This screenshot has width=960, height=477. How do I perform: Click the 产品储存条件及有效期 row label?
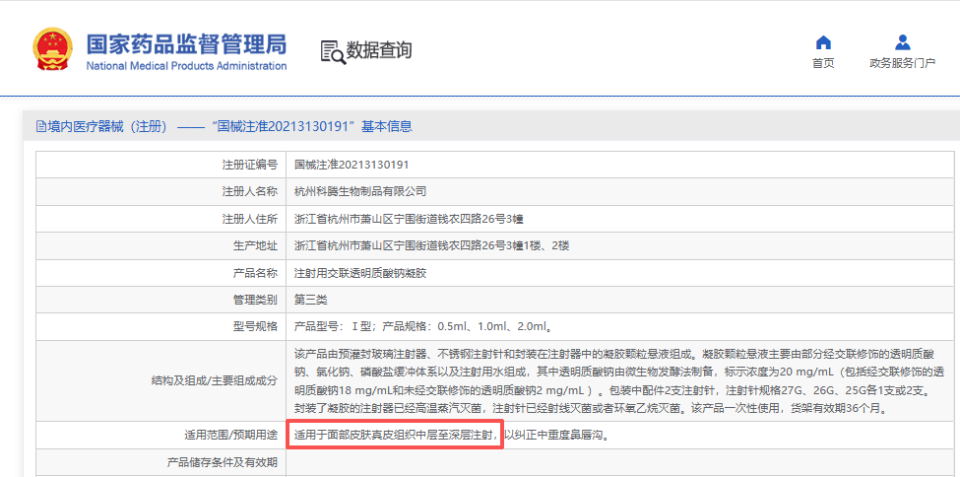[x=222, y=463]
